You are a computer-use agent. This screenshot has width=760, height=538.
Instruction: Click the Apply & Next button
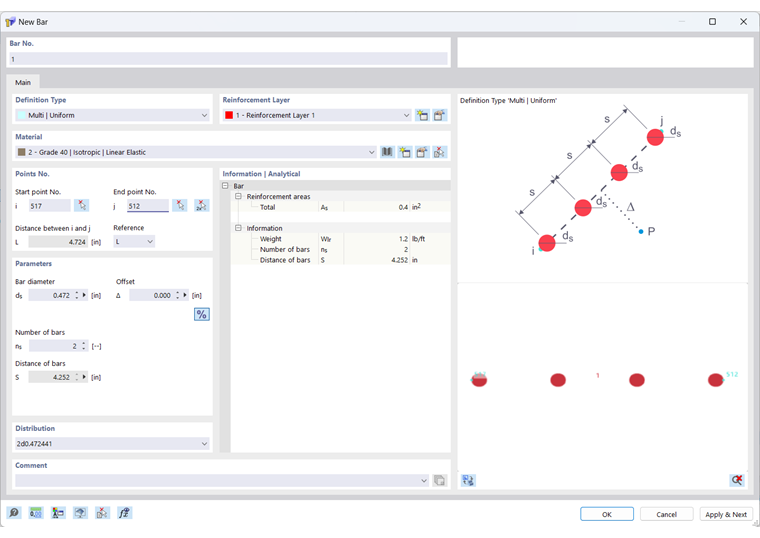coord(726,514)
